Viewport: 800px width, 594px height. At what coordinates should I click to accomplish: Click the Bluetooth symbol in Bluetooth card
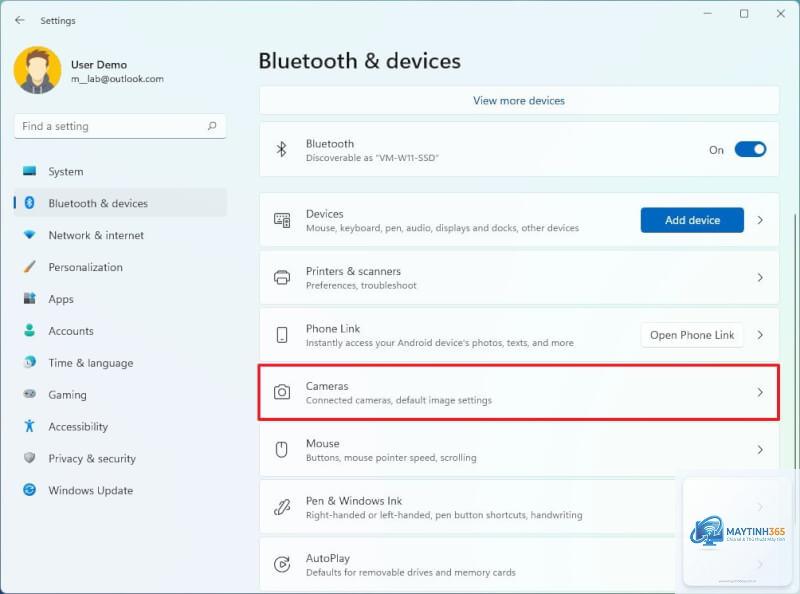click(x=282, y=150)
